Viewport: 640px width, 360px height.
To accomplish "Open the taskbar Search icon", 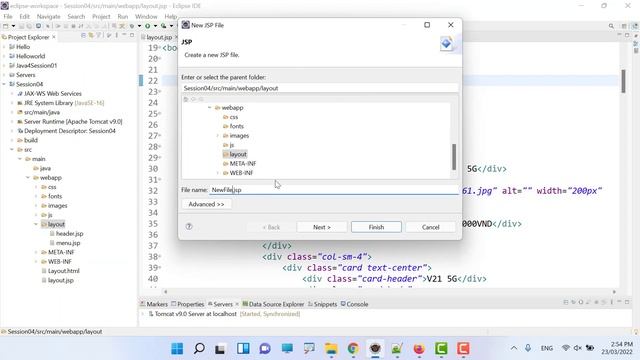I will click(x=199, y=349).
